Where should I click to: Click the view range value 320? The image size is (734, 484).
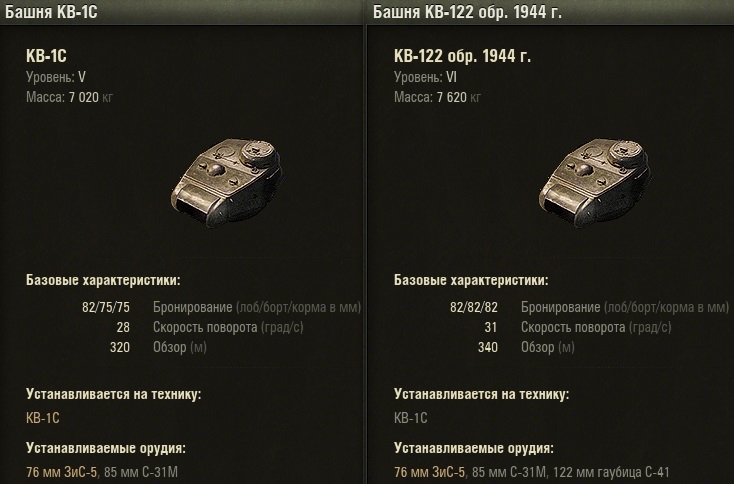(119, 347)
